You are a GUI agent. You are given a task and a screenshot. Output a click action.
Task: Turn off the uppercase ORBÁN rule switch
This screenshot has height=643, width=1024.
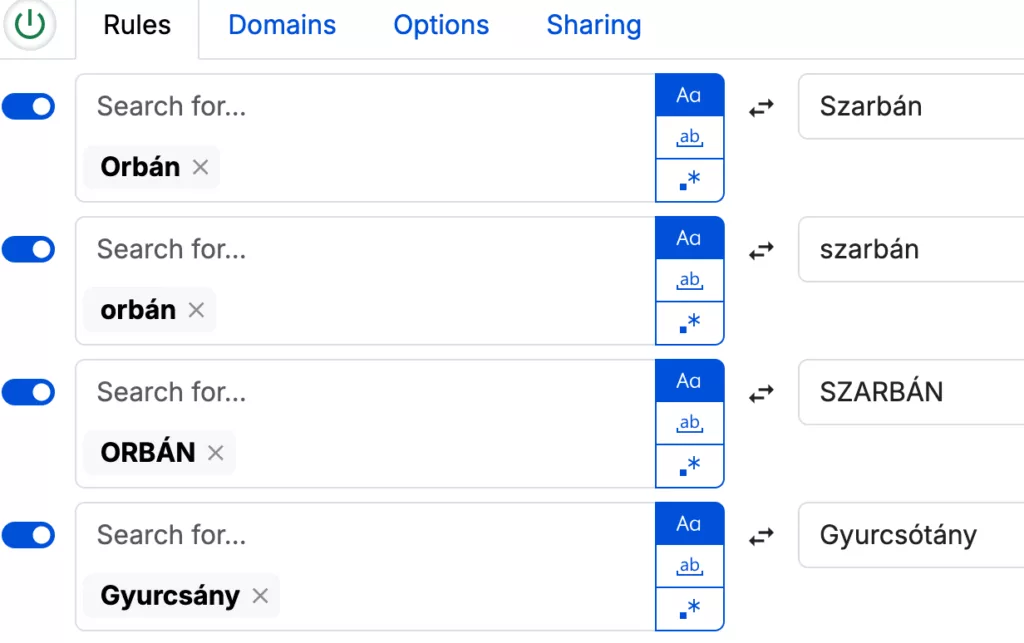pos(29,393)
